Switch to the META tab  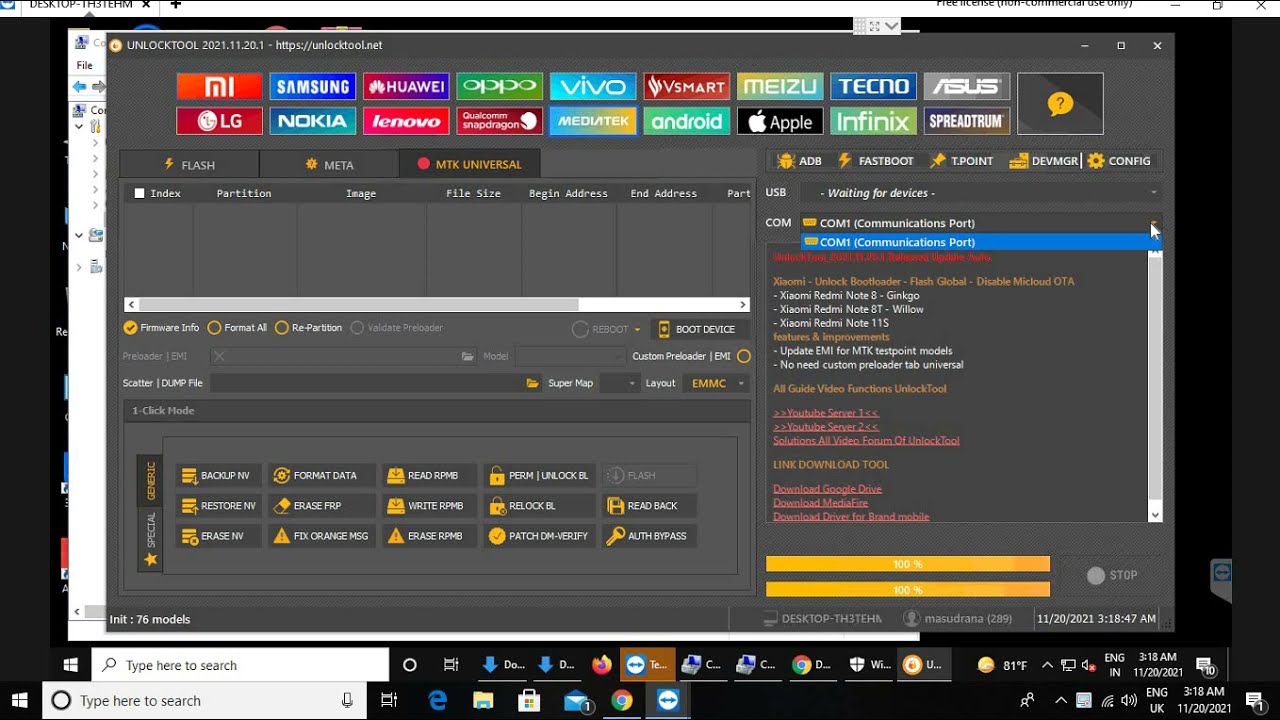coord(329,164)
